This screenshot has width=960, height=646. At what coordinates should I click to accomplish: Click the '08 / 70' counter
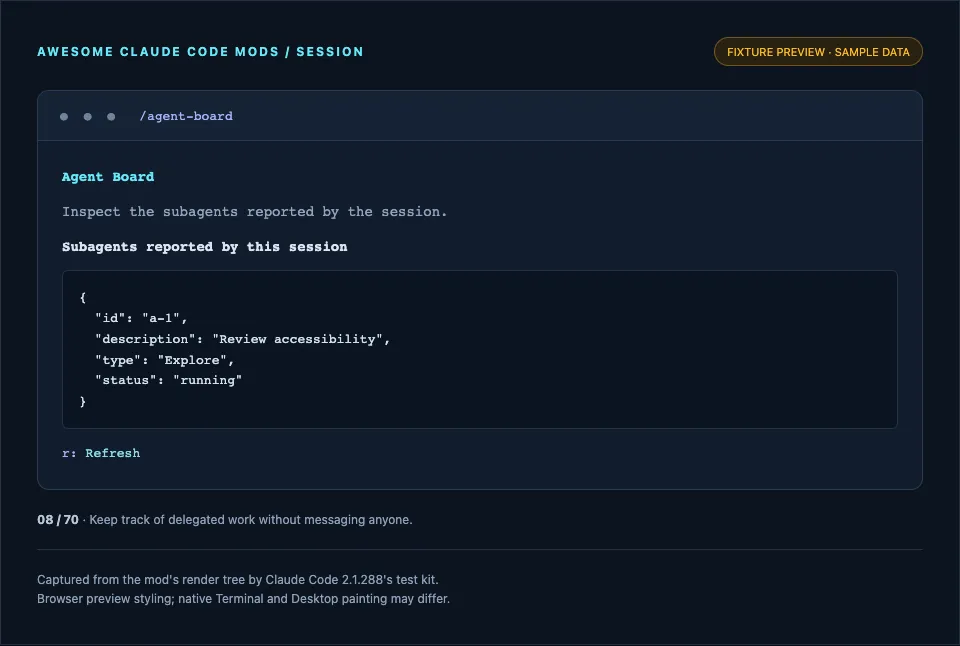58,520
